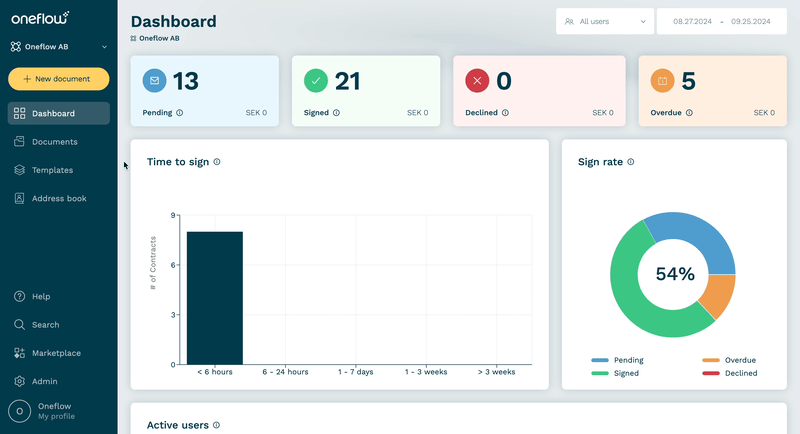Viewport: 800px width, 434px height.
Task: Click the Pending info icon
Action: pos(180,113)
